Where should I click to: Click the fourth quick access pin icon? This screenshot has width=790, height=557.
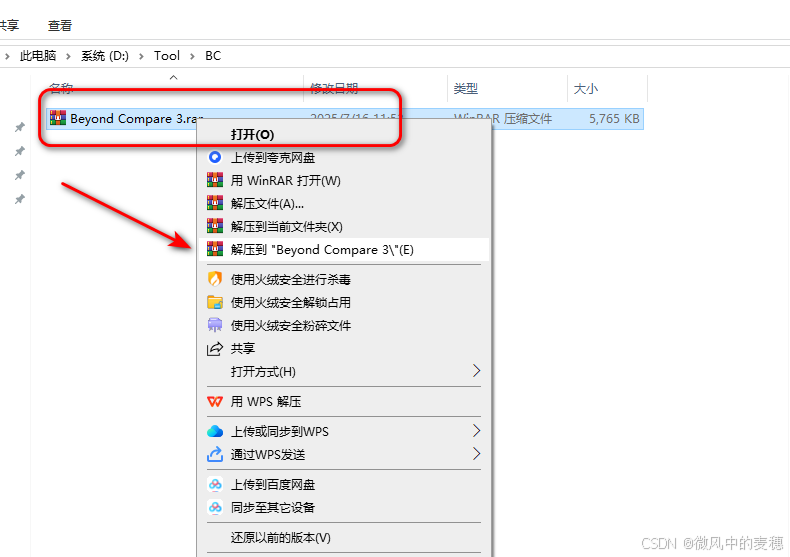coord(20,199)
